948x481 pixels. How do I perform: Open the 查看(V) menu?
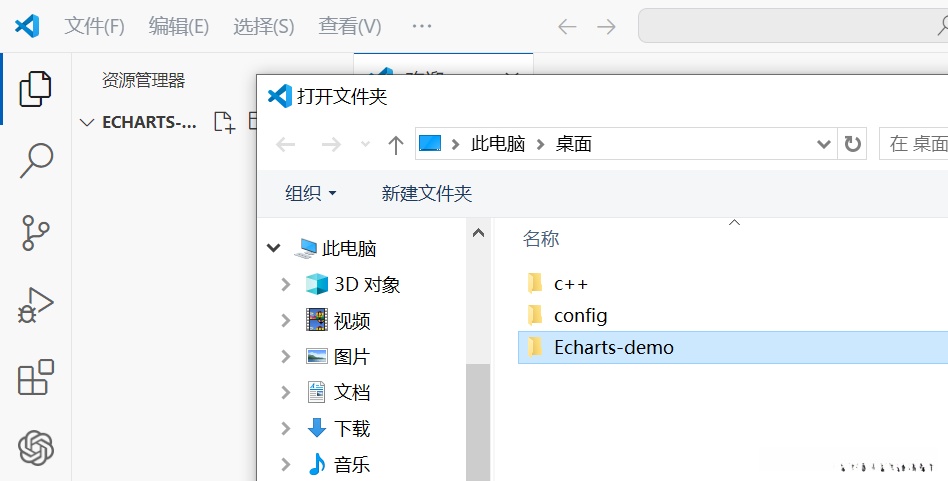[x=349, y=26]
